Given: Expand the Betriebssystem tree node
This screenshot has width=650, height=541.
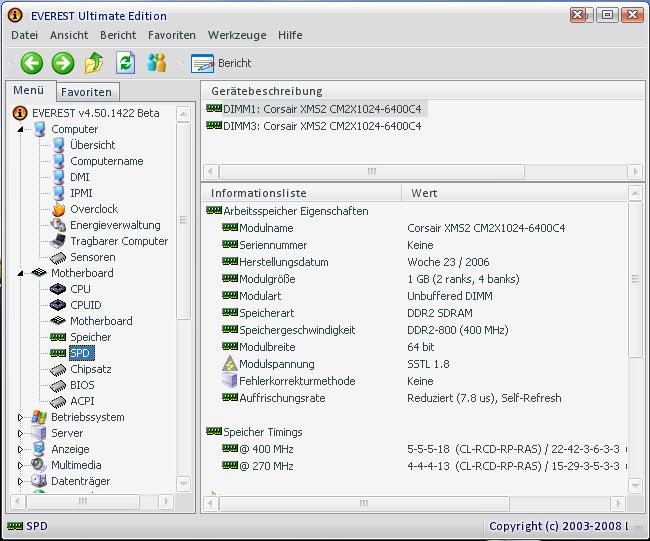Looking at the screenshot, I should point(20,417).
